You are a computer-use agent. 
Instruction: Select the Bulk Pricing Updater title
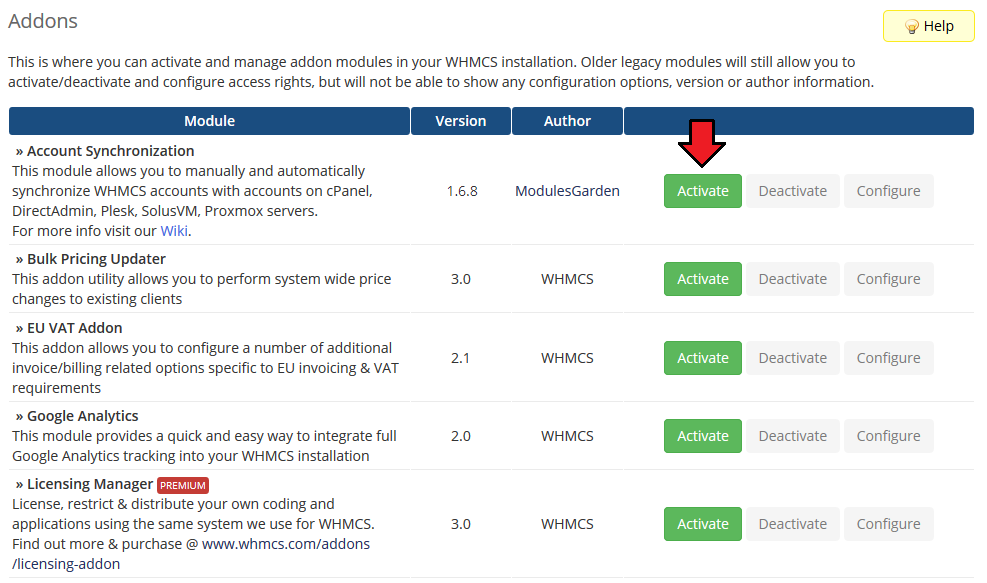(x=96, y=259)
